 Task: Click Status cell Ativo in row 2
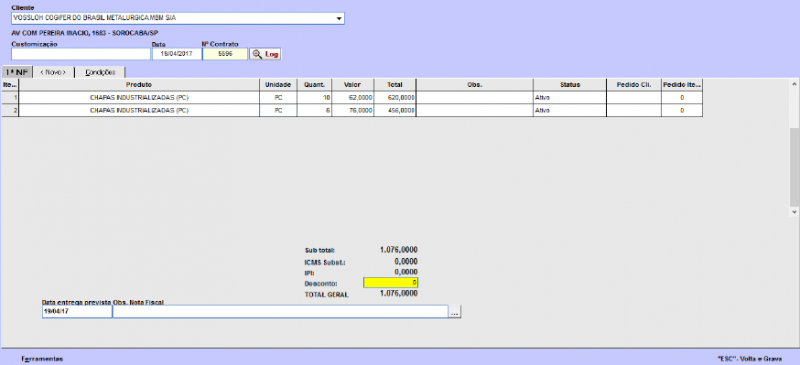tap(570, 110)
